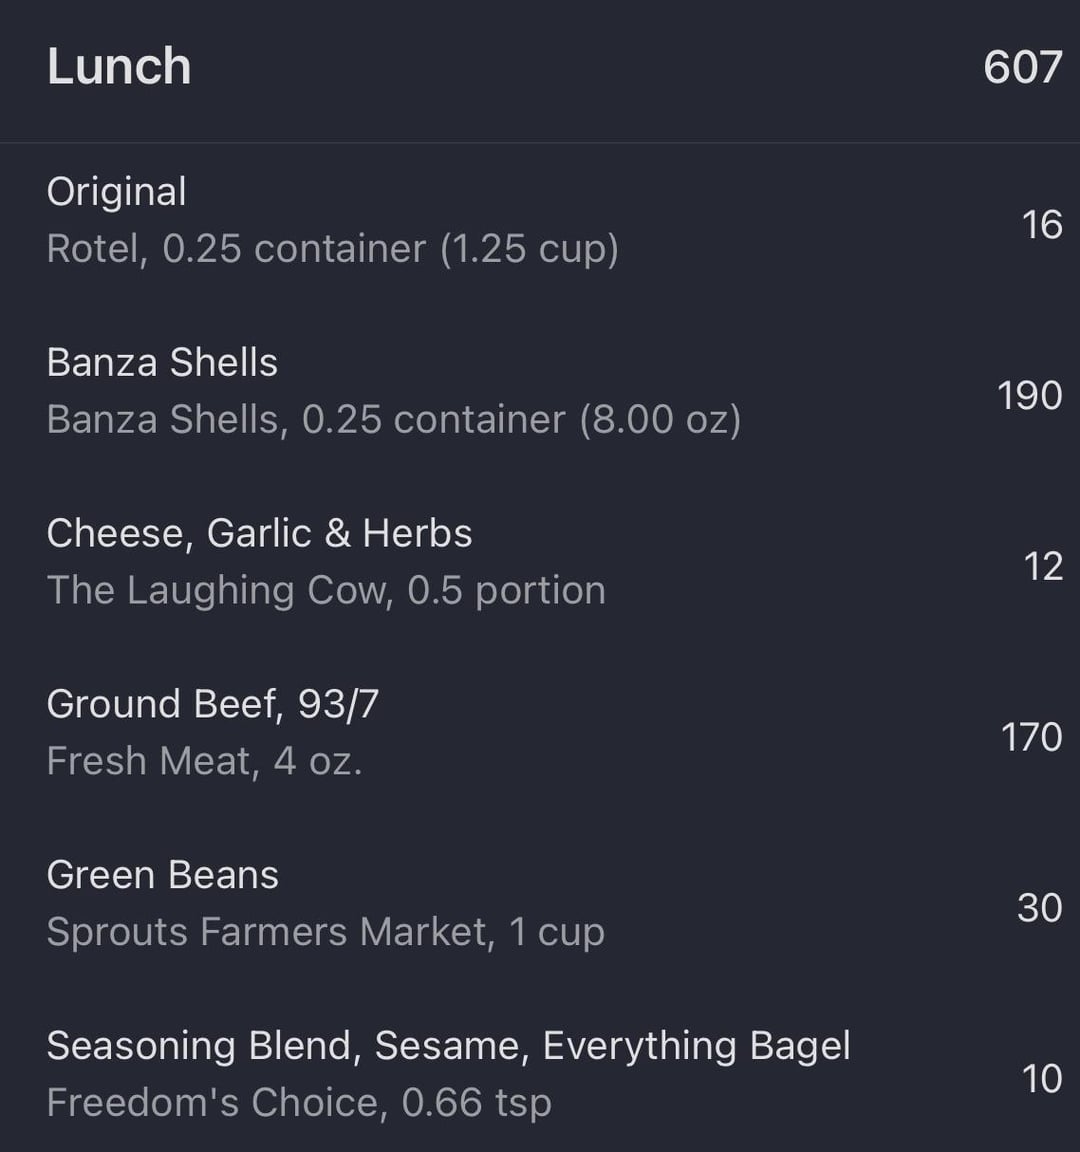Tap the Lunch total 607 calories
The width and height of the screenshot is (1080, 1152).
(1023, 67)
